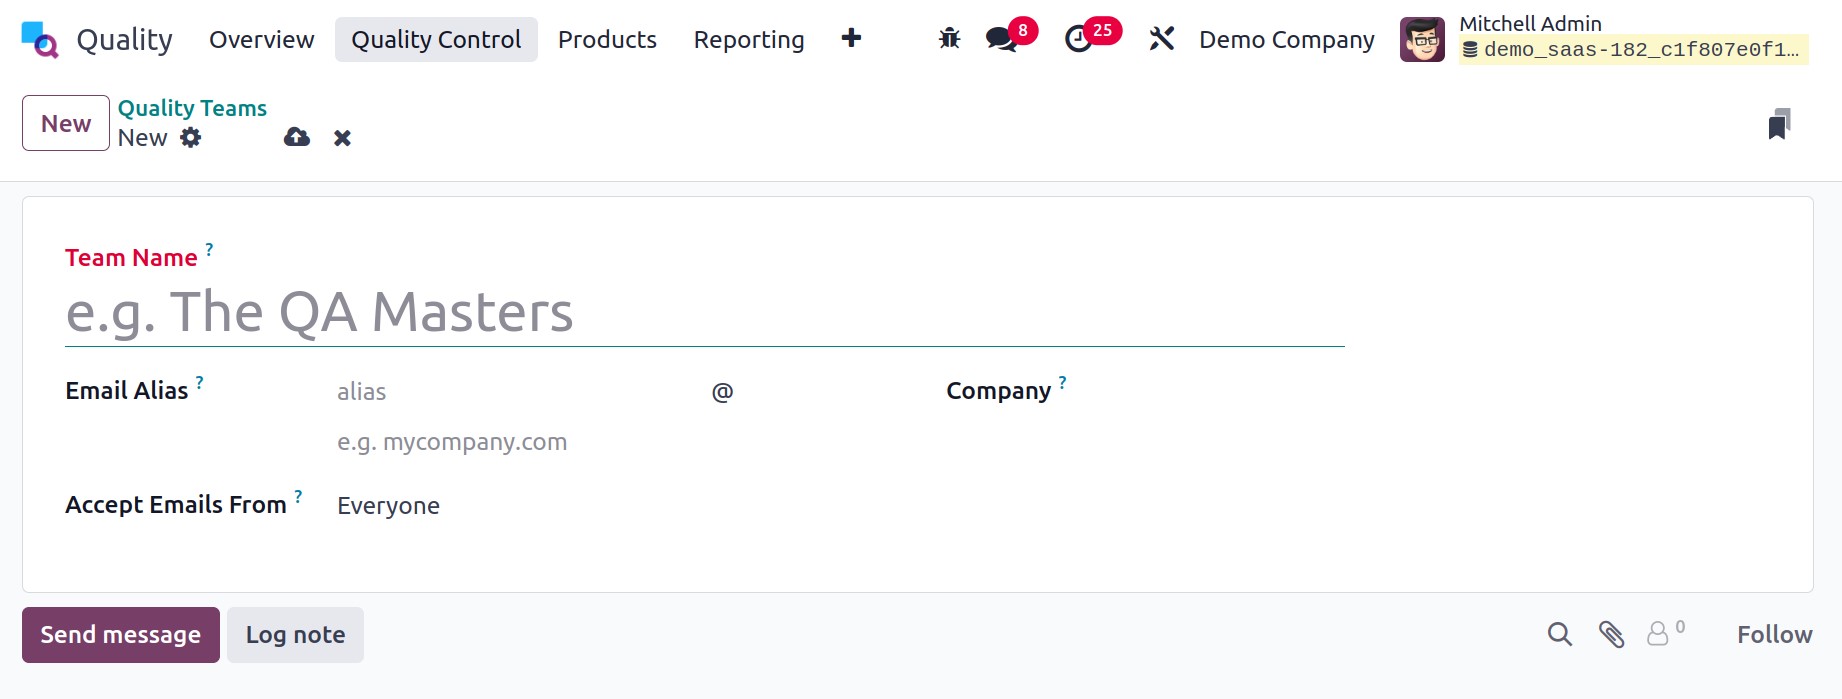Open the Demo Company switcher
Screen dimensions: 1842x699
tap(1287, 39)
